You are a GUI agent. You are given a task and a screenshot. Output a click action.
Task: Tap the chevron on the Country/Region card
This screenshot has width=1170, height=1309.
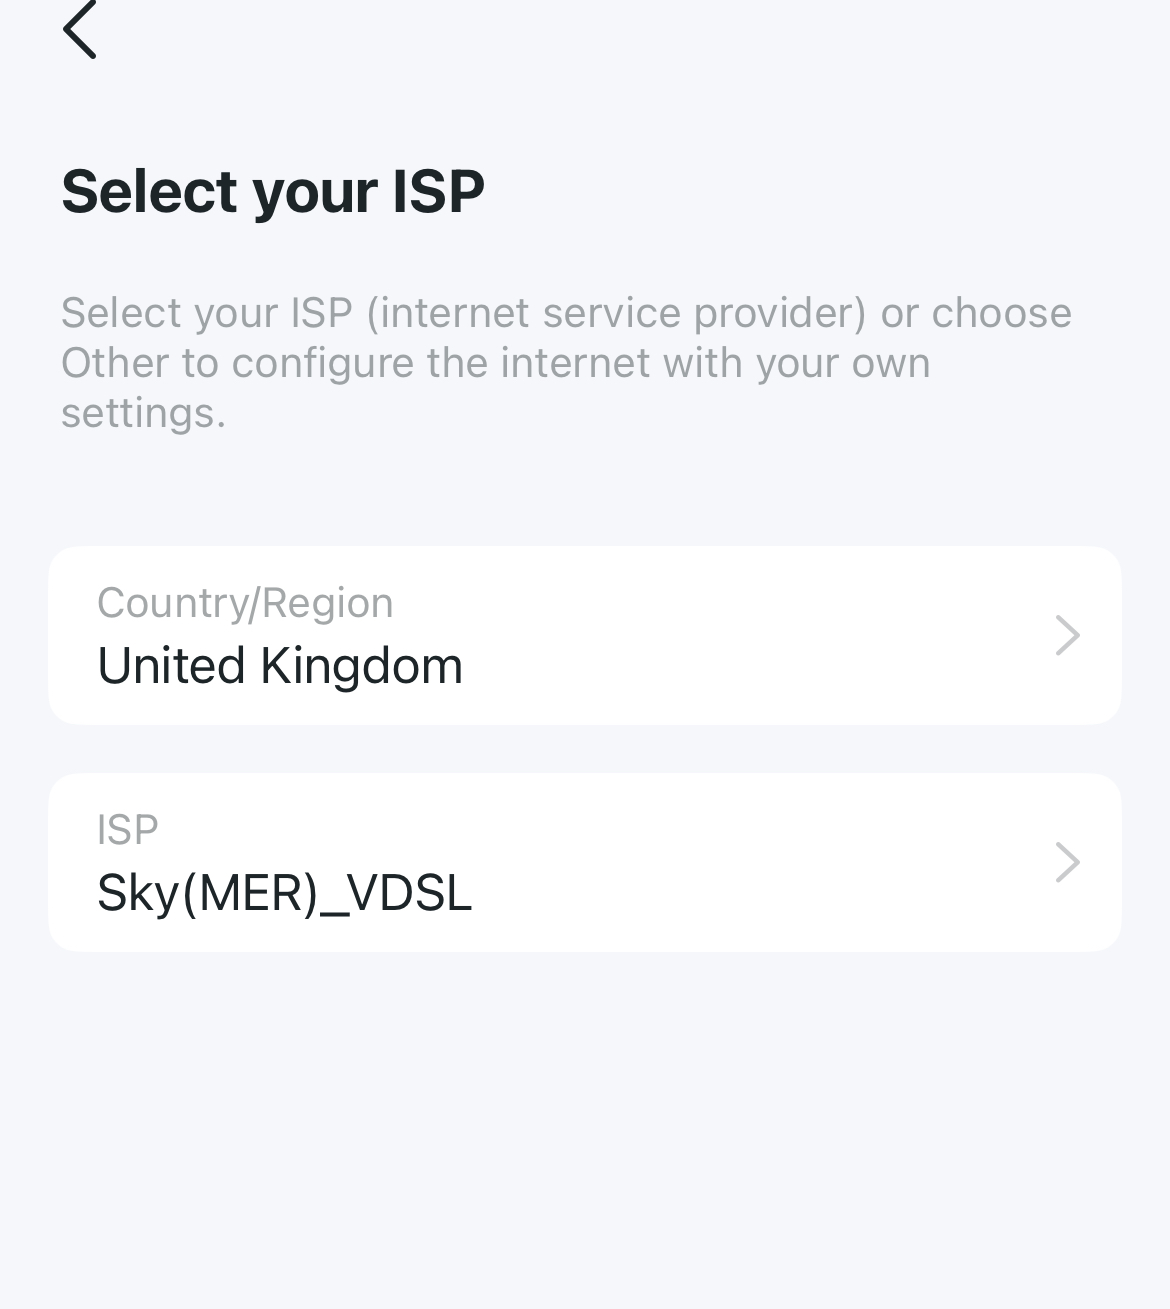(x=1067, y=635)
